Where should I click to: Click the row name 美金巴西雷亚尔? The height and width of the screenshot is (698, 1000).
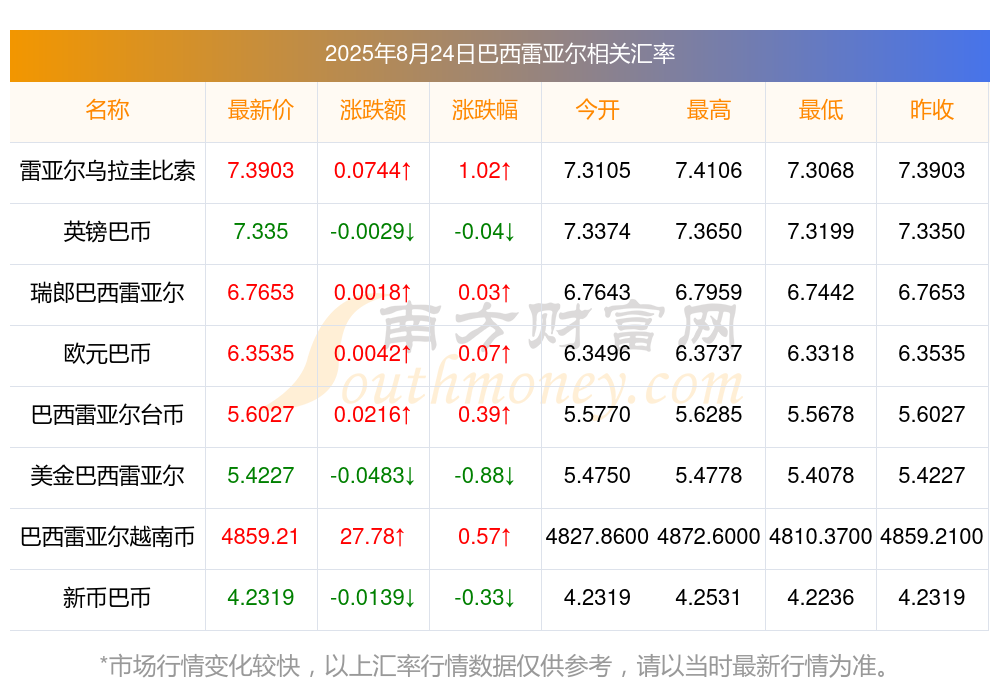[107, 476]
